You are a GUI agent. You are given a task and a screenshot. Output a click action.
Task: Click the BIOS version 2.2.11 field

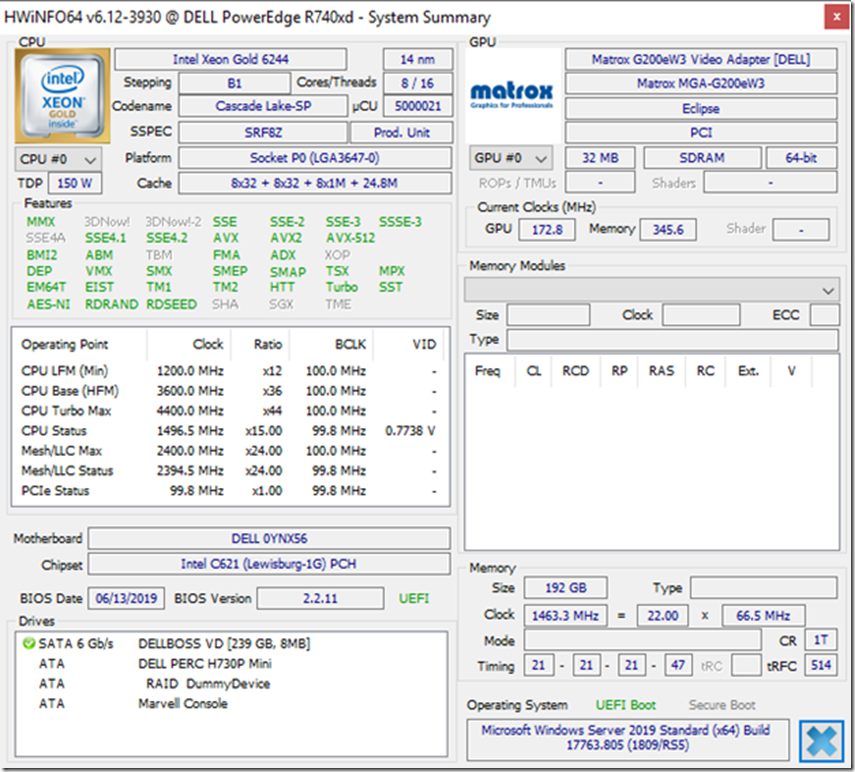point(320,598)
